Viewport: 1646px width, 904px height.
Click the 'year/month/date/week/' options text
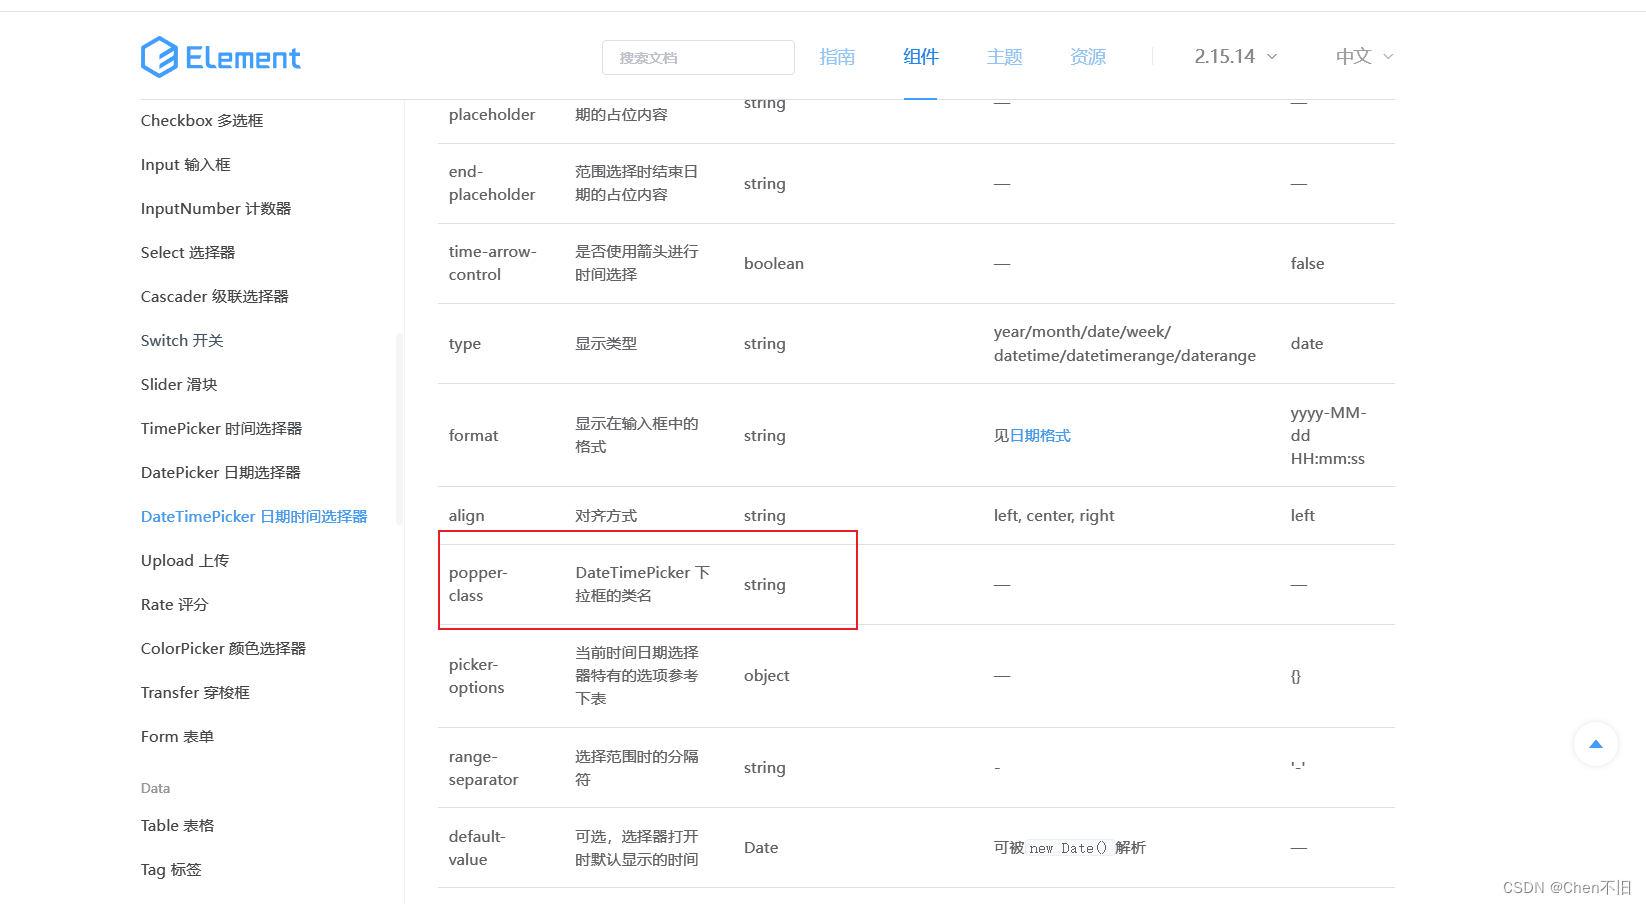coord(1082,331)
